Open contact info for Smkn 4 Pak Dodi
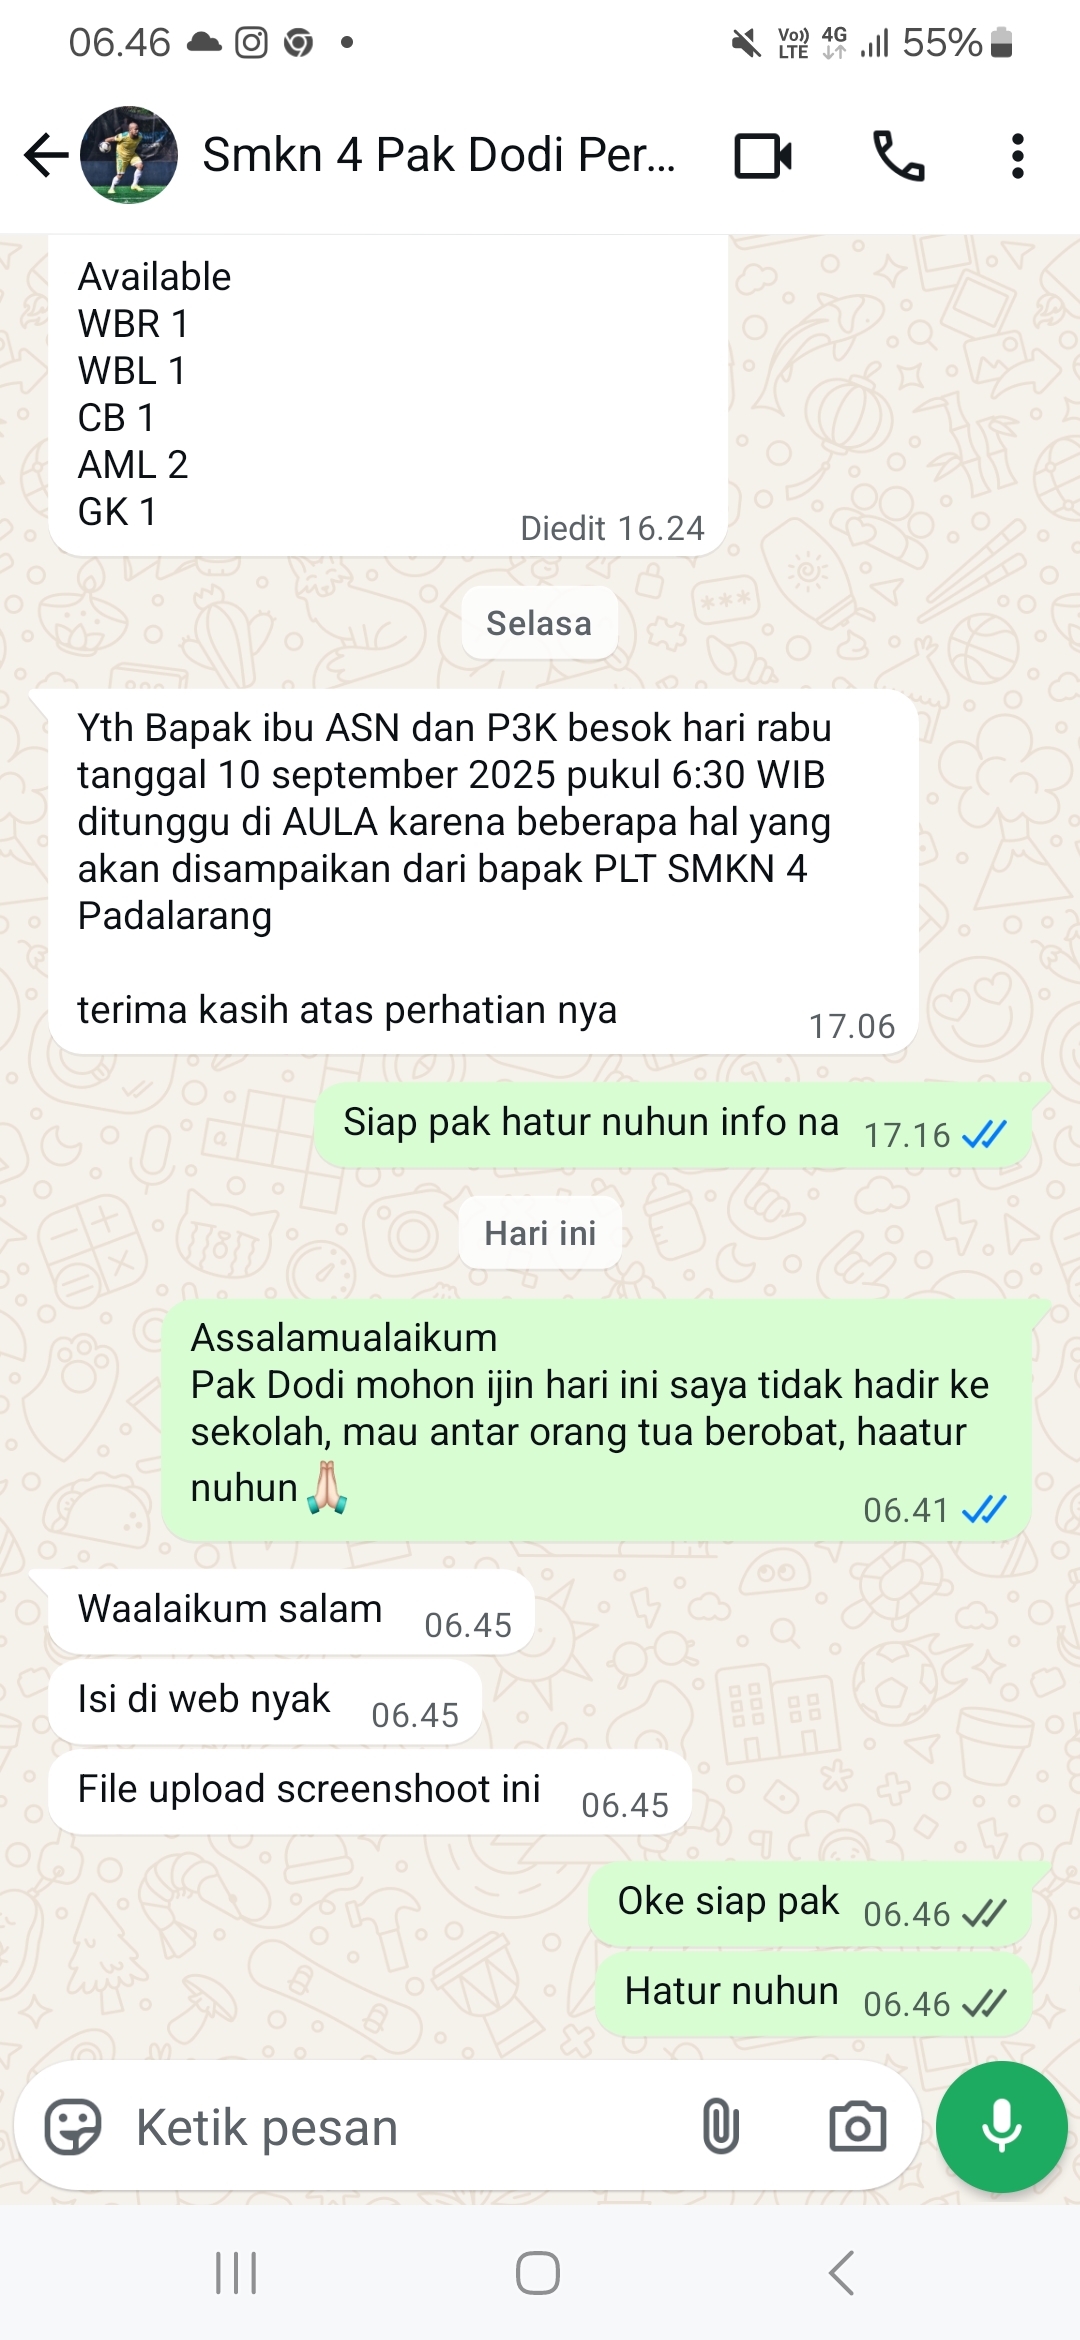Viewport: 1080px width, 2340px height. (x=438, y=155)
